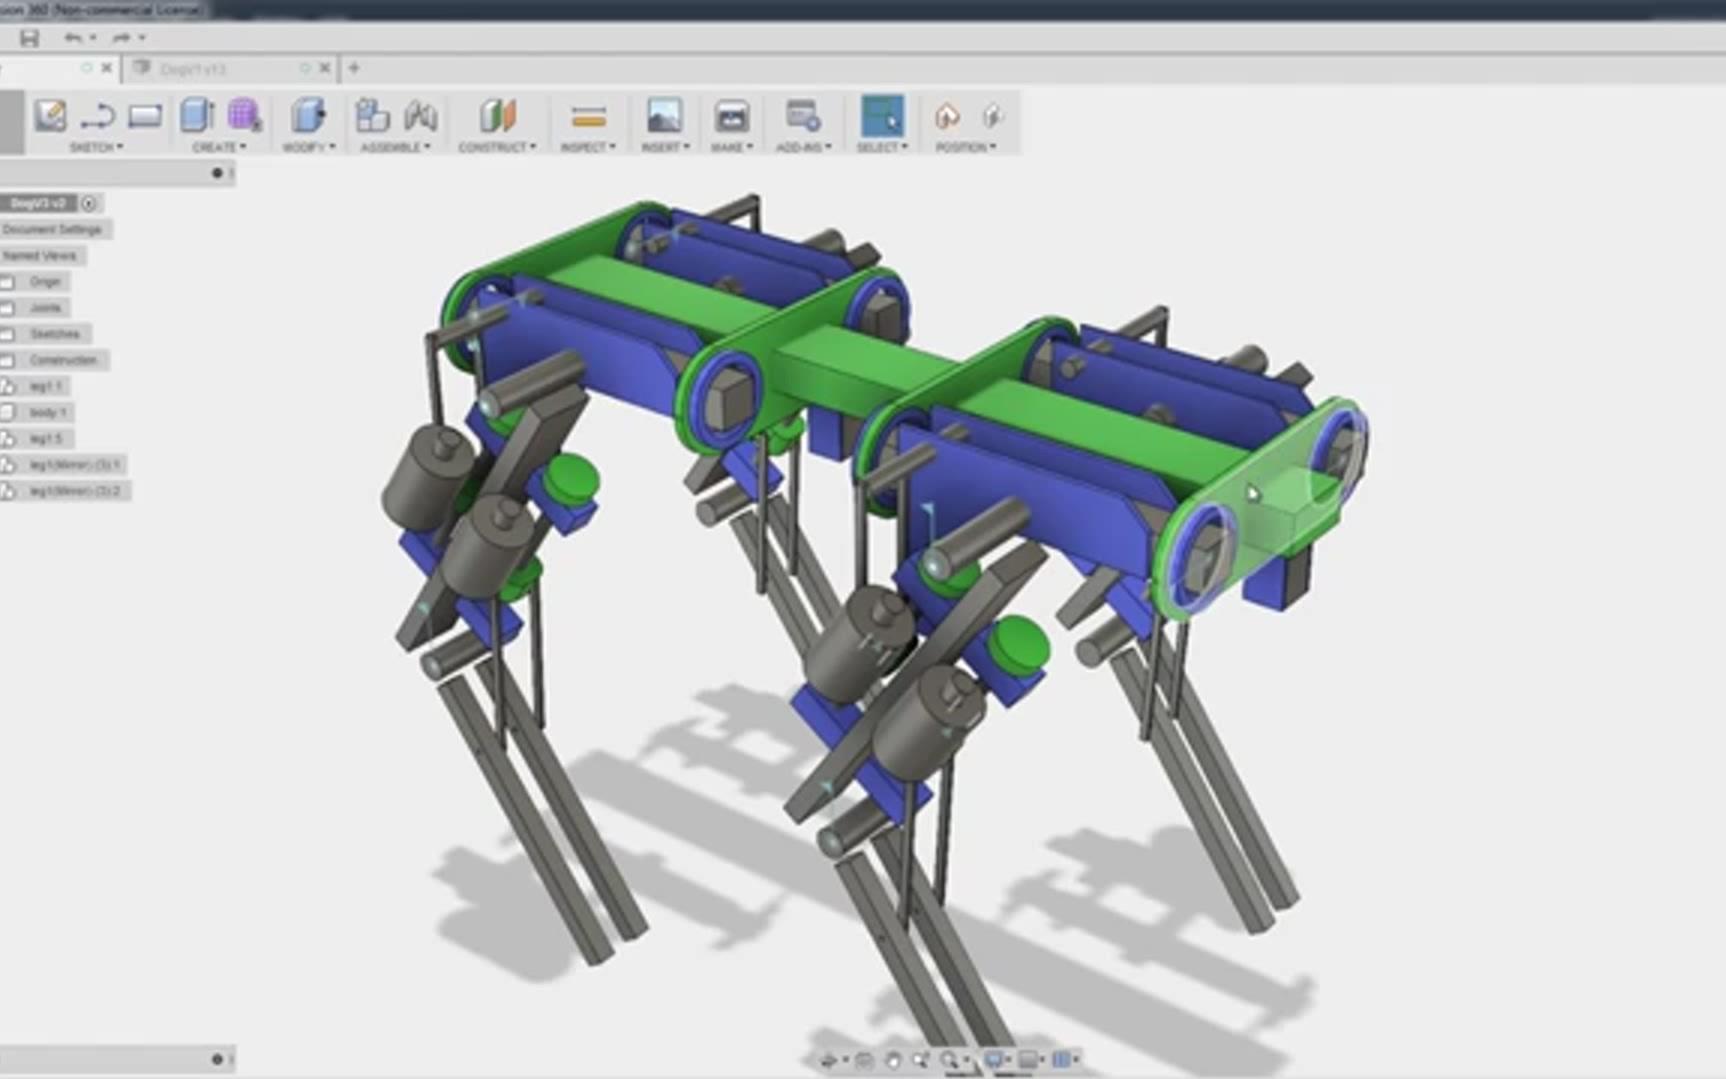Select the body:1 component in the browser

click(x=47, y=412)
